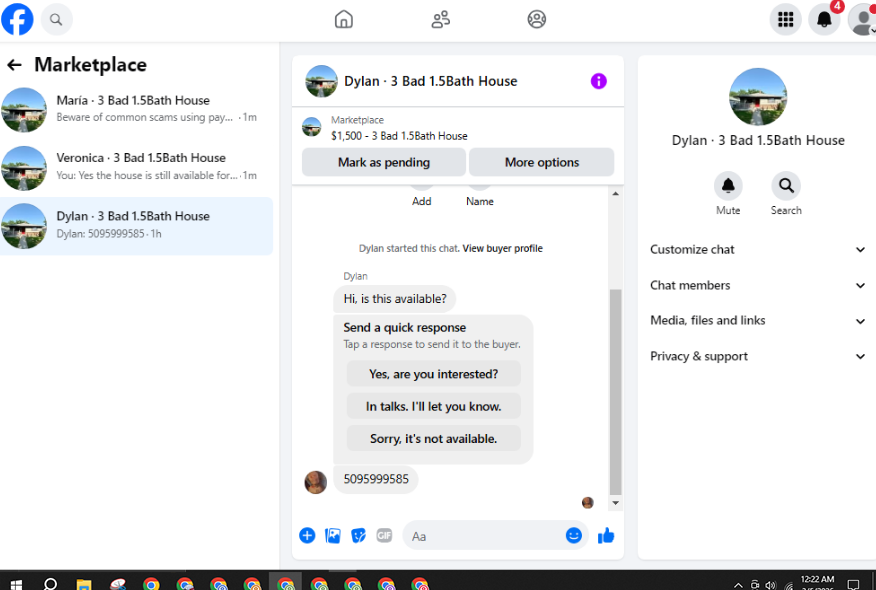Click the '5095999585' message bubble
The height and width of the screenshot is (590, 876).
[376, 479]
